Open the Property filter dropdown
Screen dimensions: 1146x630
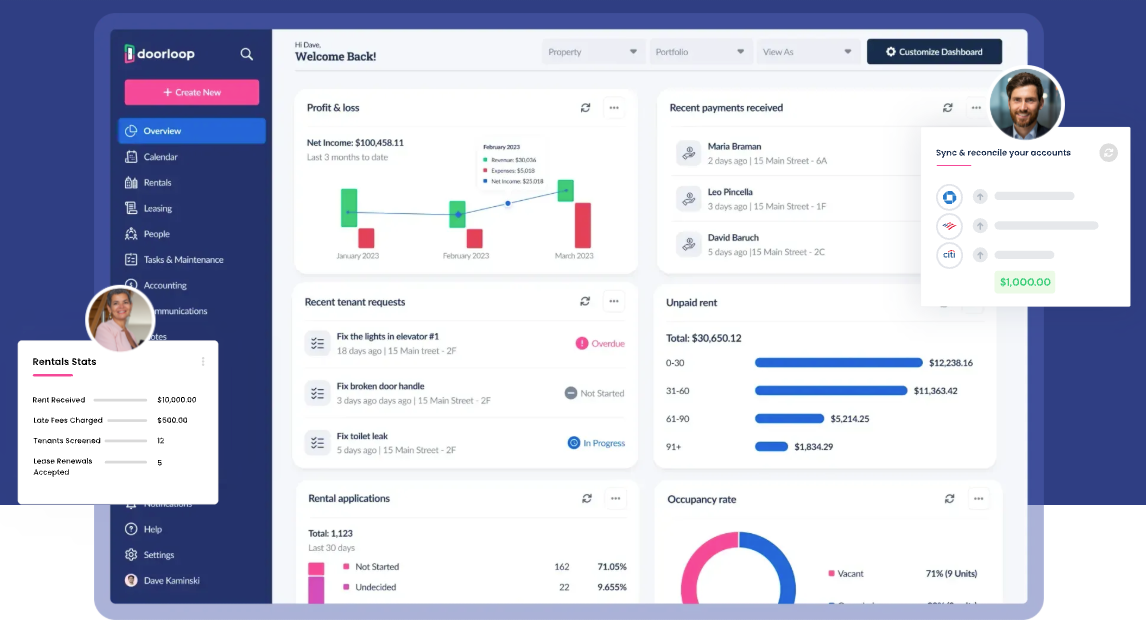(x=593, y=51)
